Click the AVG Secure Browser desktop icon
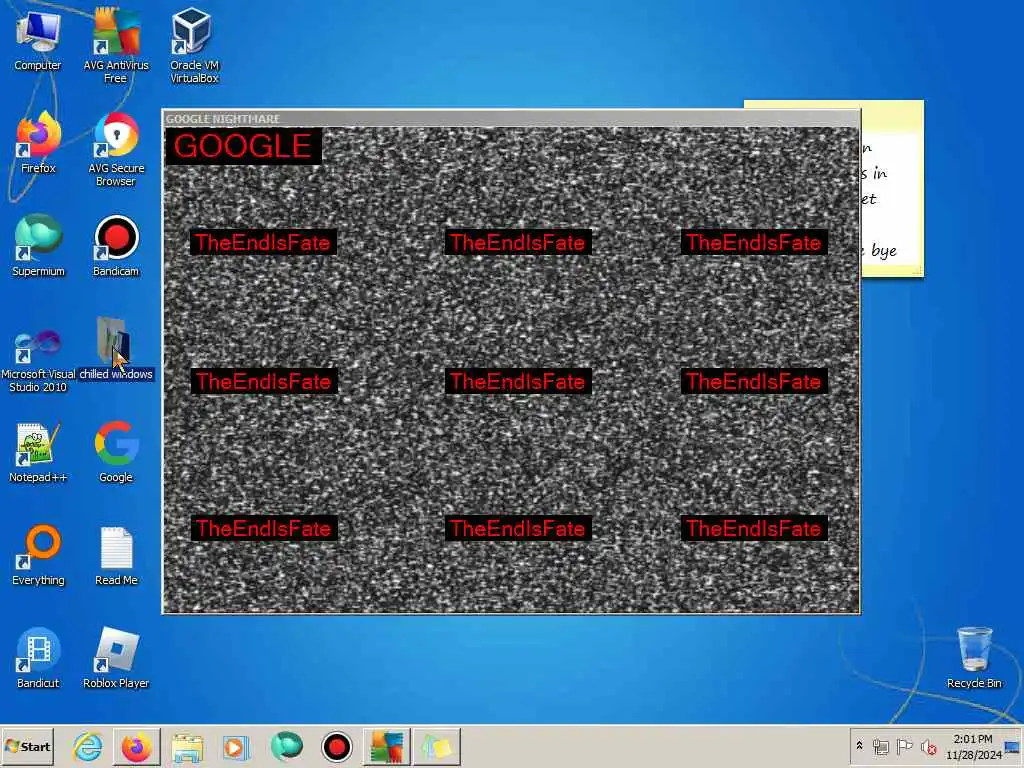This screenshot has height=768, width=1024. (116, 150)
